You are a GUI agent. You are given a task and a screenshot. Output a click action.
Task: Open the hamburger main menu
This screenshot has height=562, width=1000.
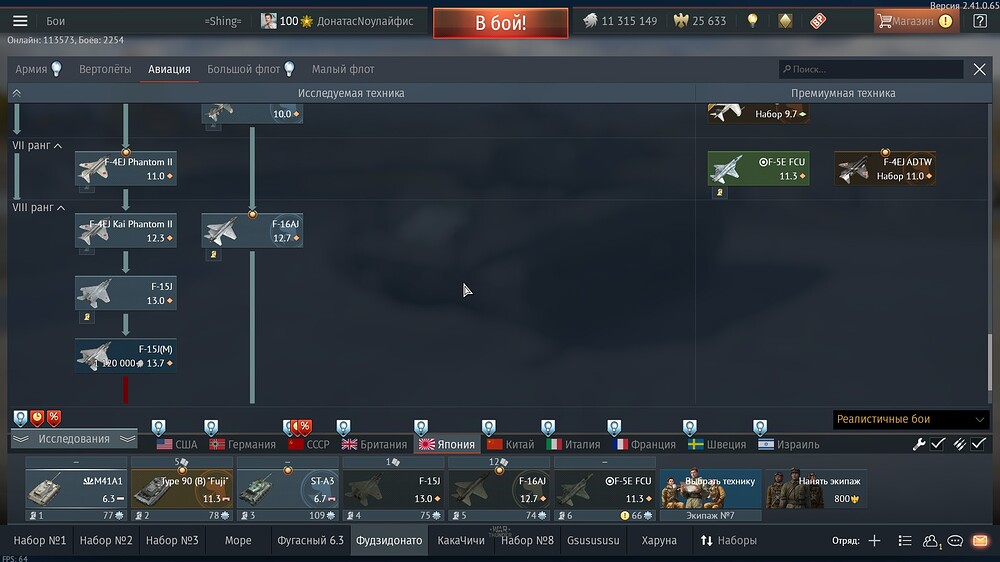20,21
